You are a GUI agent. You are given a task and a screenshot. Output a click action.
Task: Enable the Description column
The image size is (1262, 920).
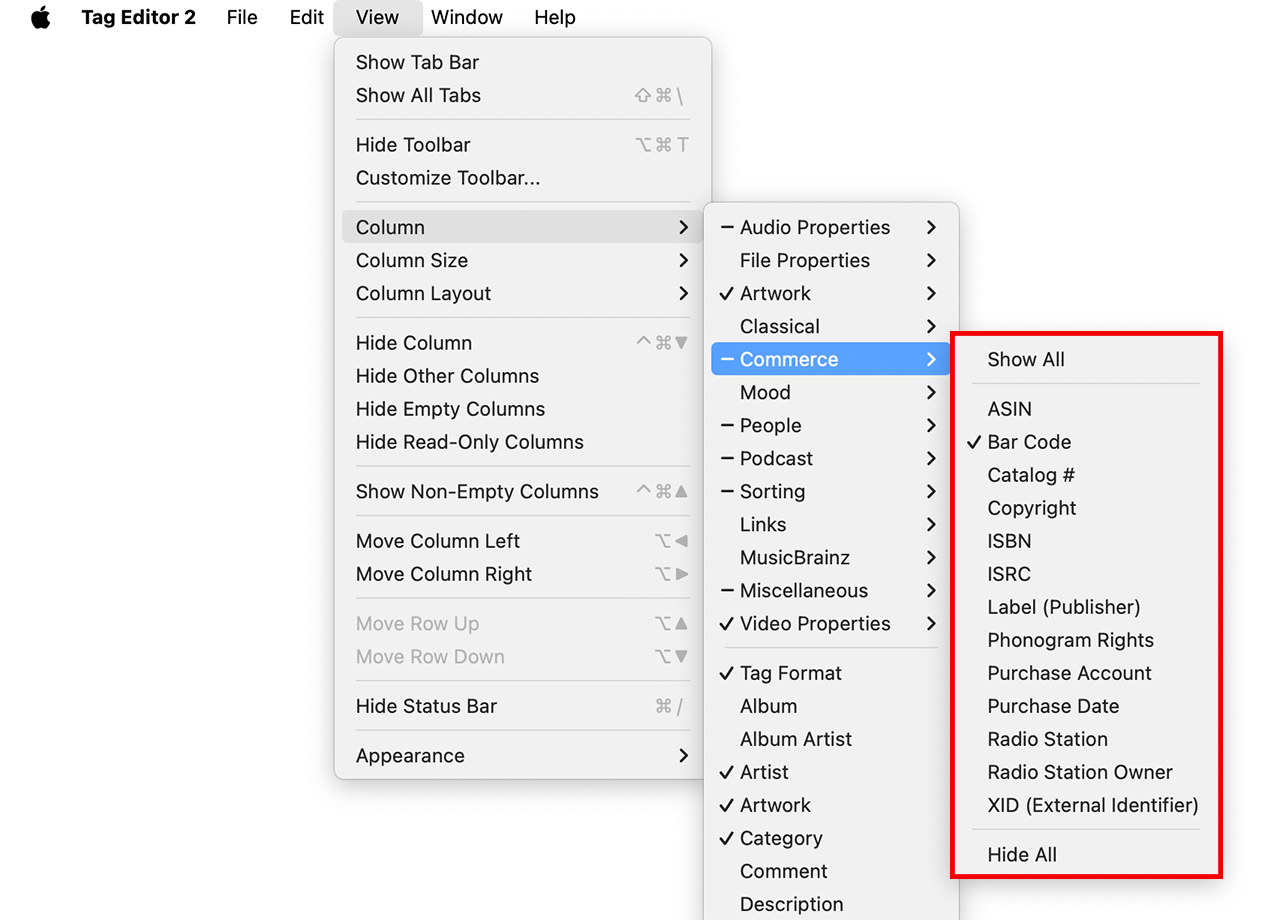(830, 904)
